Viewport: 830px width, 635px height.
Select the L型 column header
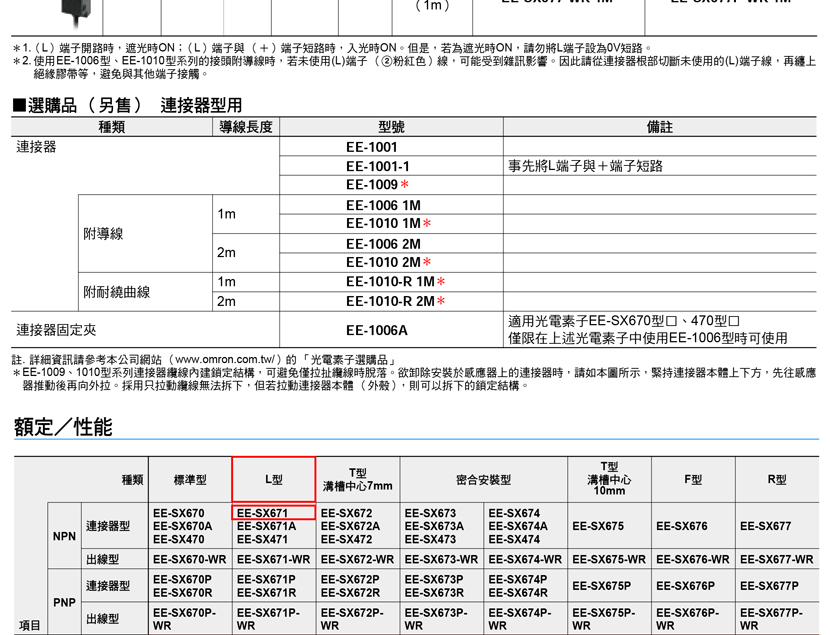(274, 480)
